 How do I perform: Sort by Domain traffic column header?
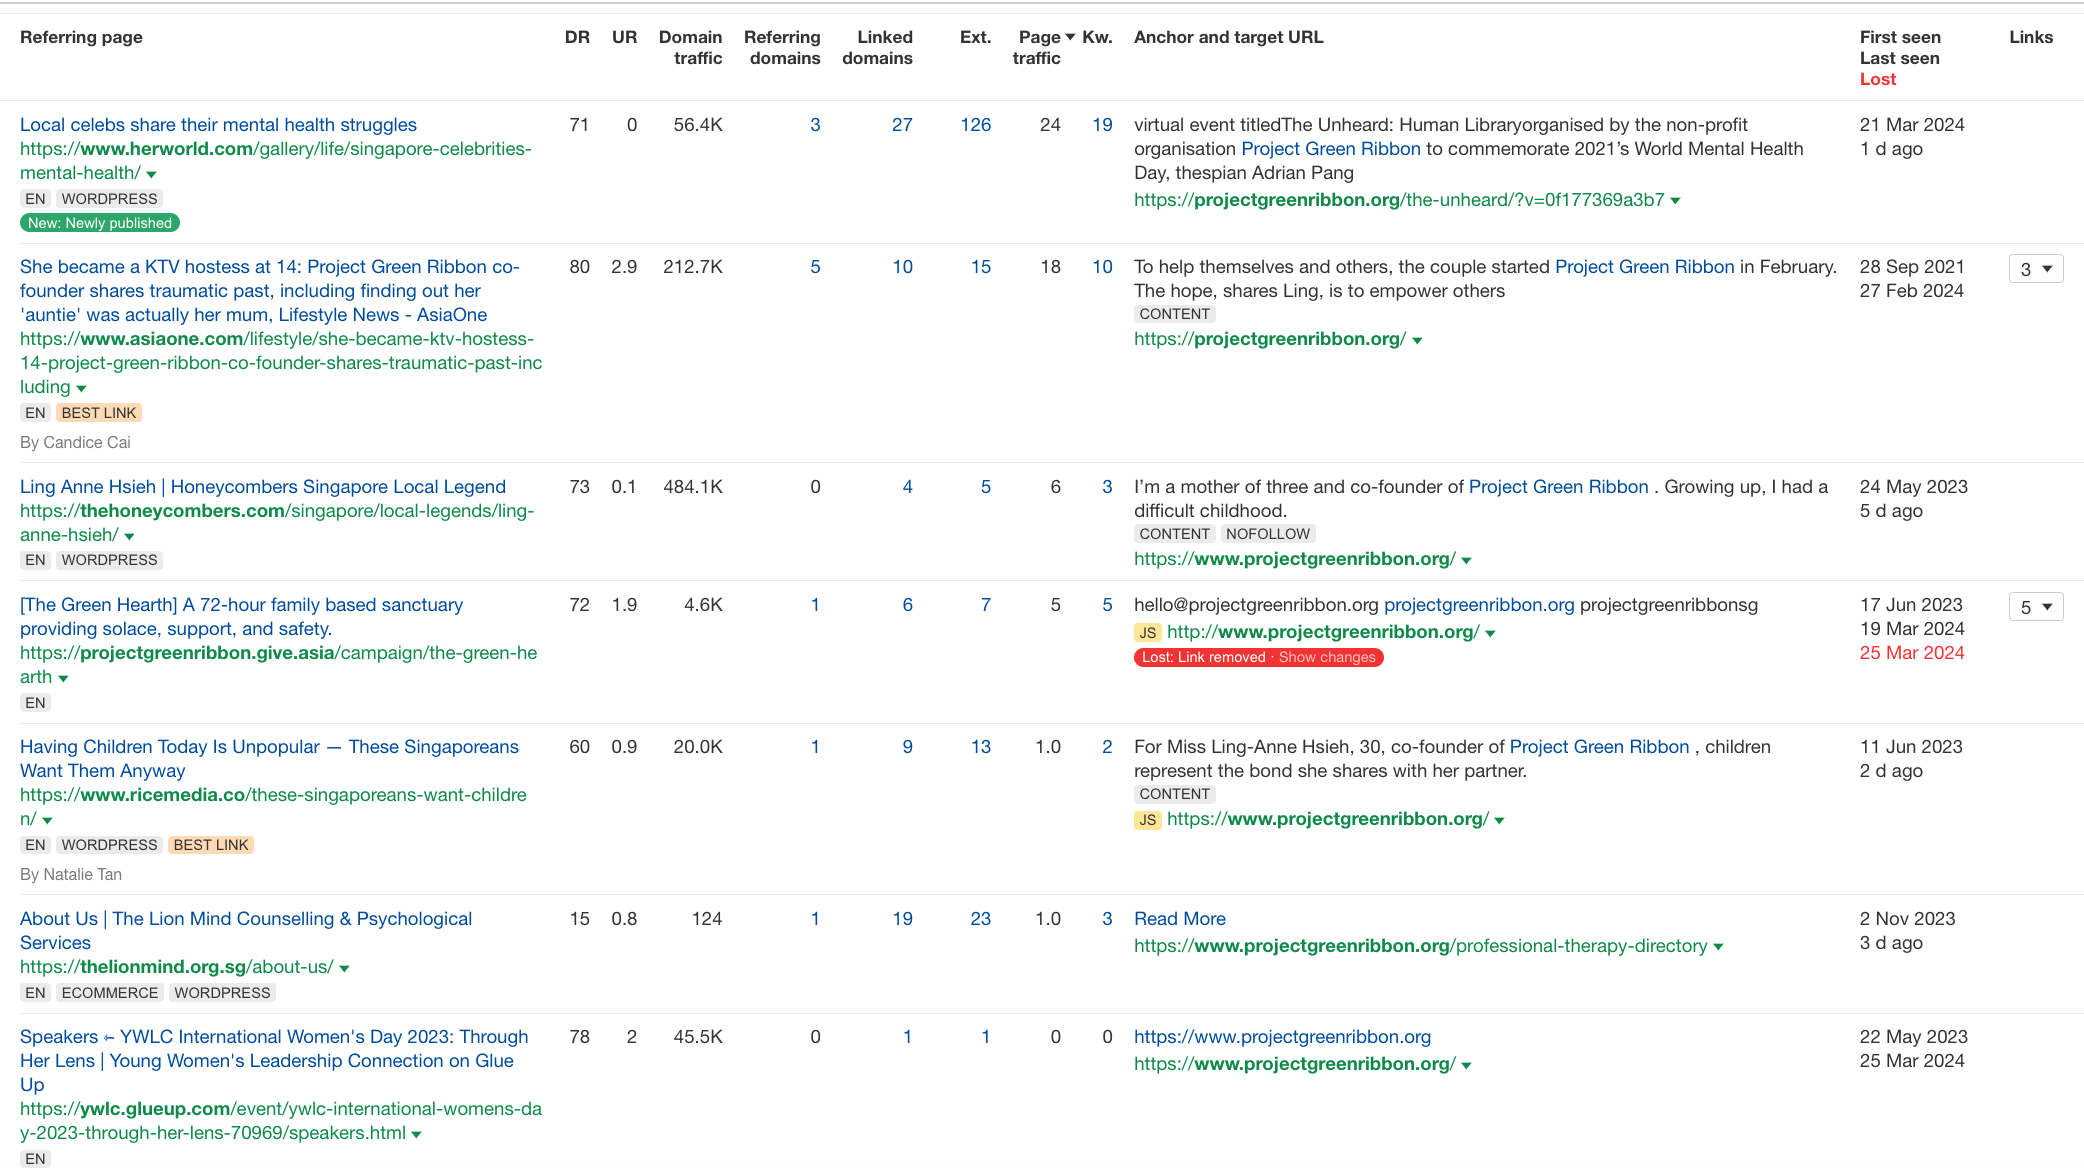coord(690,47)
